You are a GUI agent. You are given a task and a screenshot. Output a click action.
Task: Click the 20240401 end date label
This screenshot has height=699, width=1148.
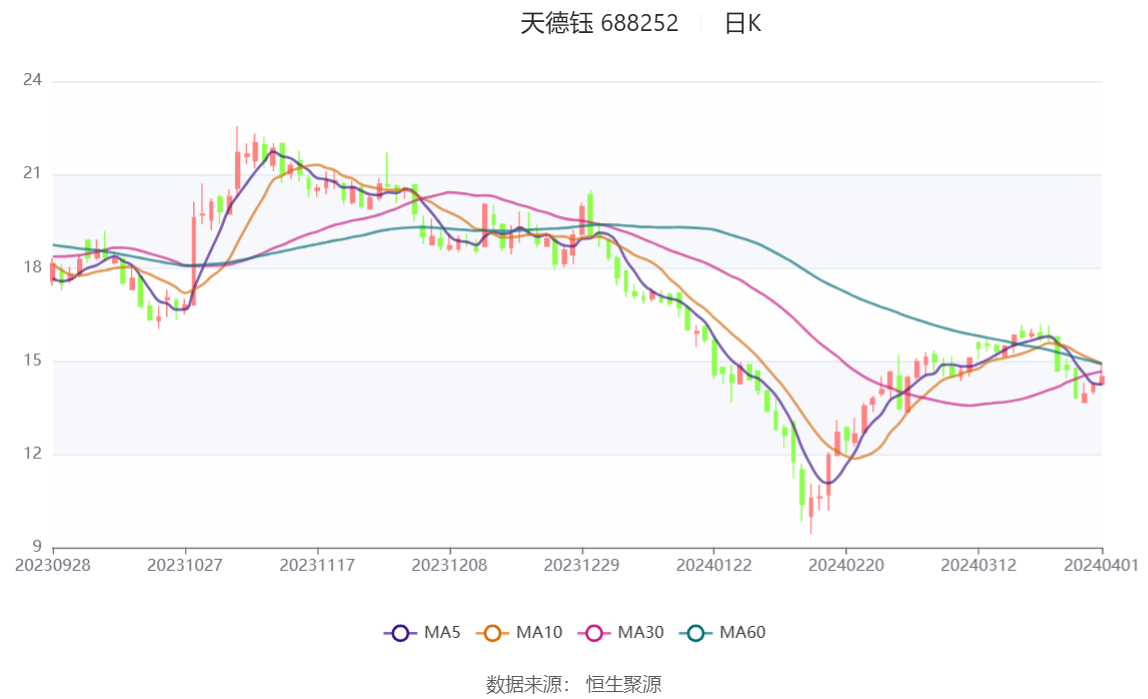coord(1102,565)
